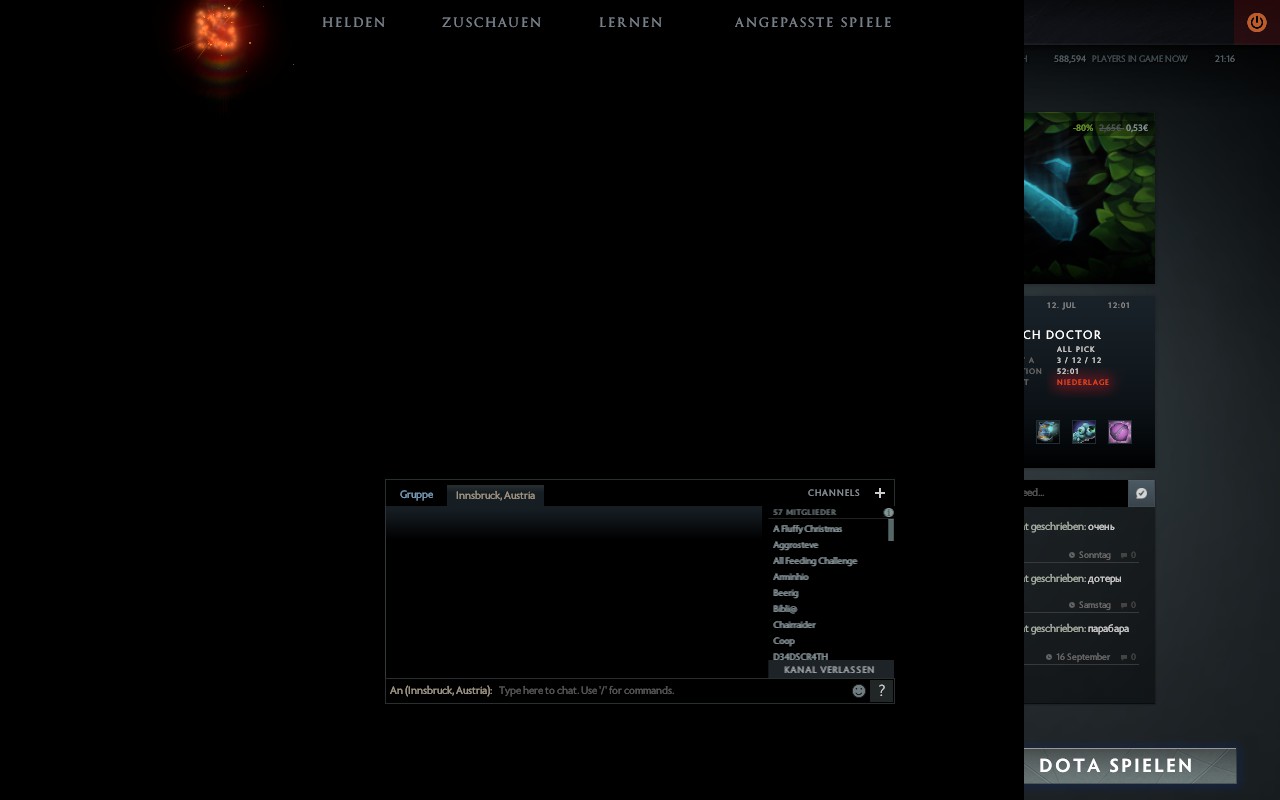Screen dimensions: 1280x800
Task: Select the middle boots item icon
Action: click(1083, 432)
